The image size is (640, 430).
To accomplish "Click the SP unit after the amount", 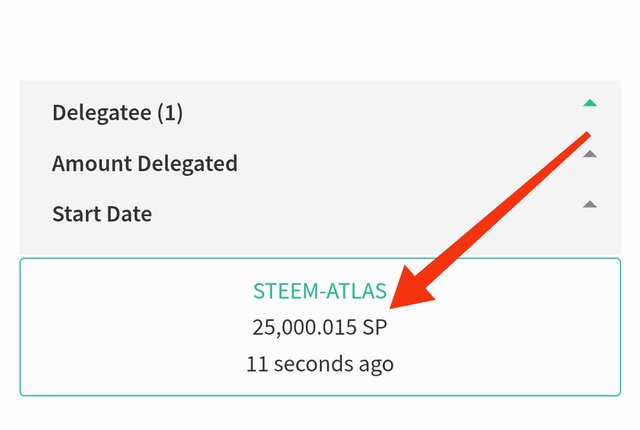I will pyautogui.click(x=373, y=327).
